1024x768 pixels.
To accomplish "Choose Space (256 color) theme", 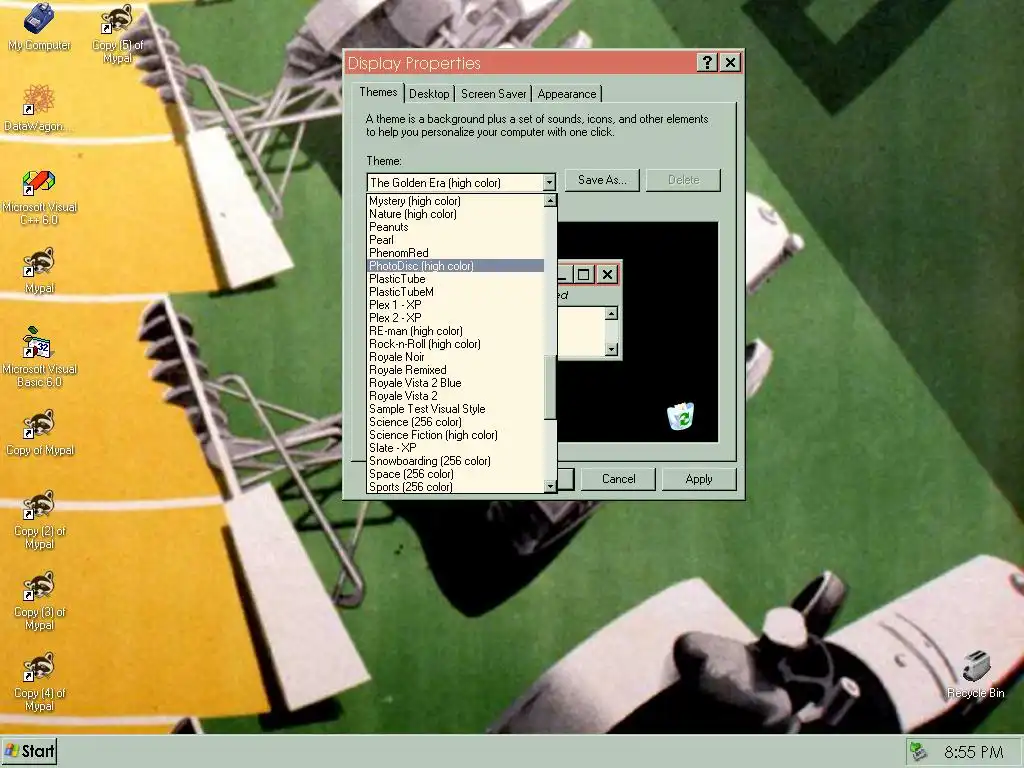I will 456,474.
